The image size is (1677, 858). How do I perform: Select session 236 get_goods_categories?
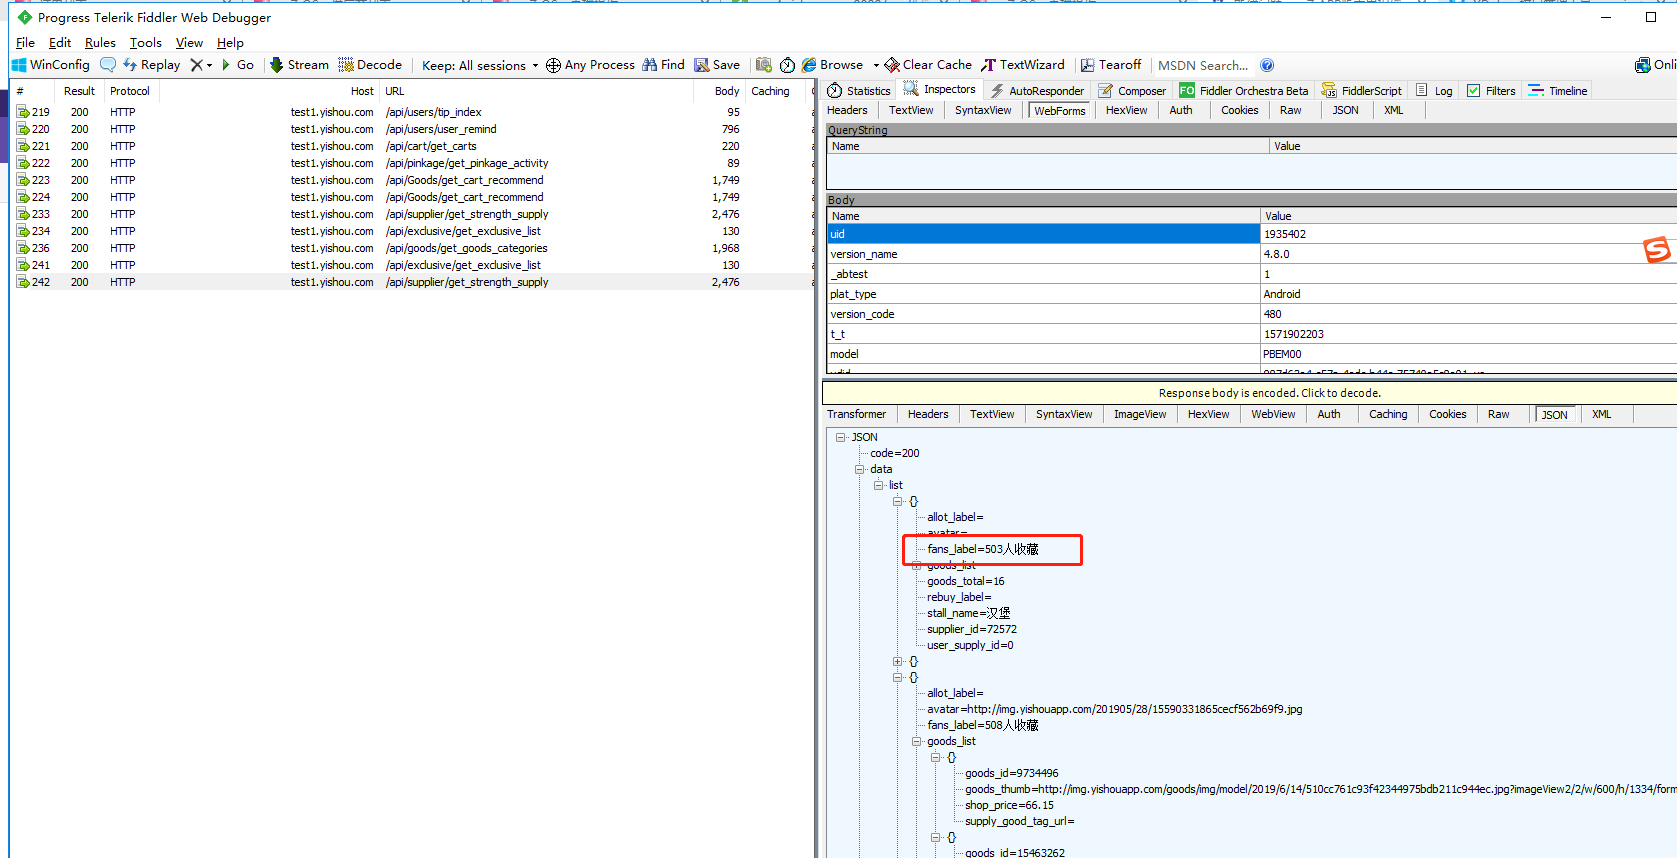413,248
